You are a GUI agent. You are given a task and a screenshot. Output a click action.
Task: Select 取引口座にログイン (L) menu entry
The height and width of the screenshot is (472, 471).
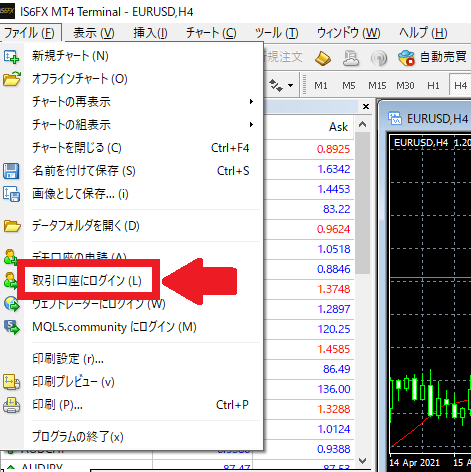88,281
